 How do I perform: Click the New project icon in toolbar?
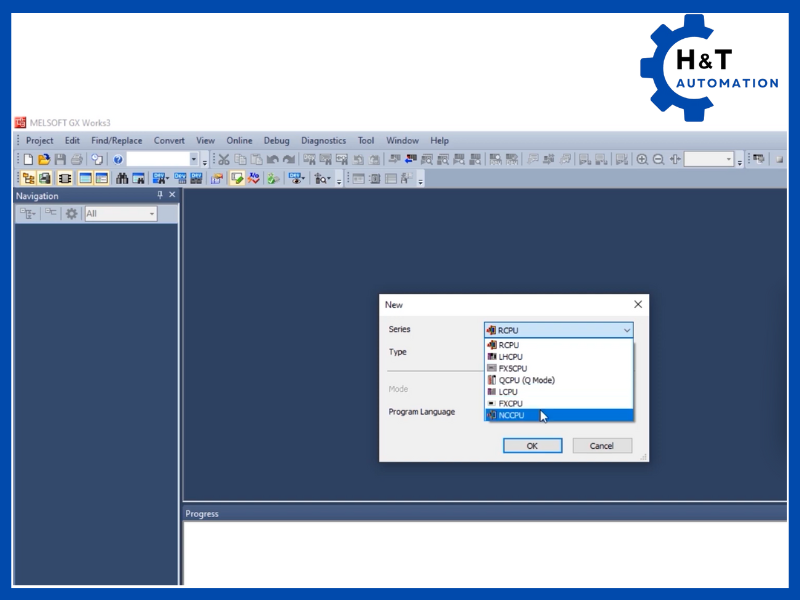point(28,159)
